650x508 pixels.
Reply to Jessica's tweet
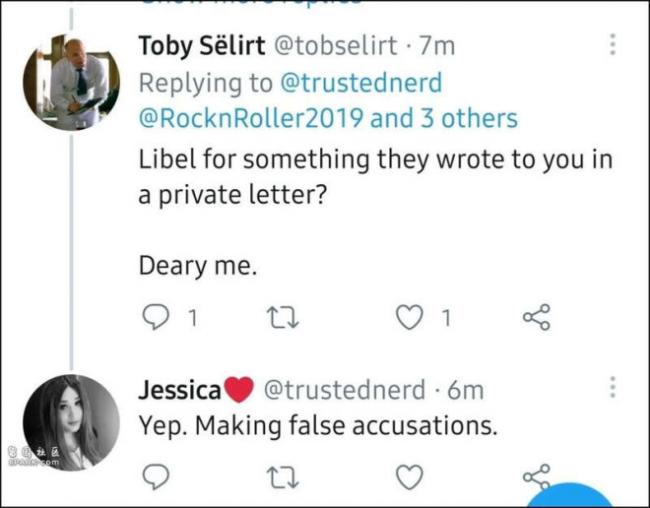pyautogui.click(x=156, y=477)
